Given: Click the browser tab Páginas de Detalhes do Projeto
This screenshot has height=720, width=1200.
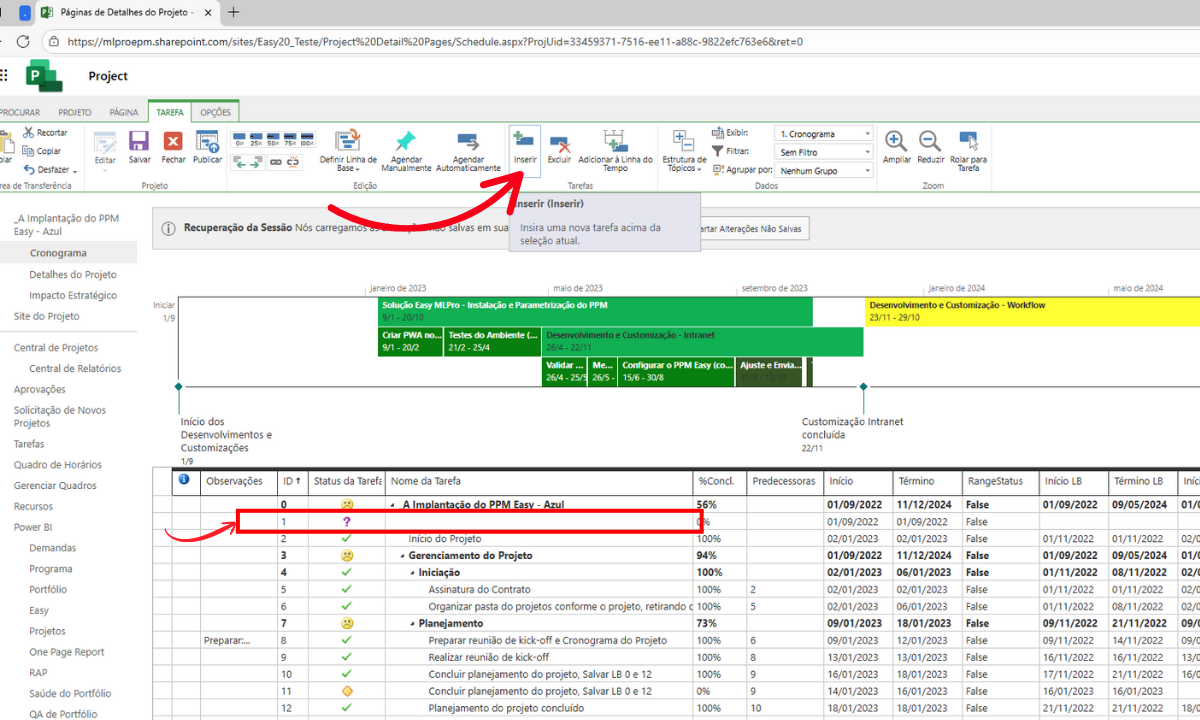Looking at the screenshot, I should point(126,13).
